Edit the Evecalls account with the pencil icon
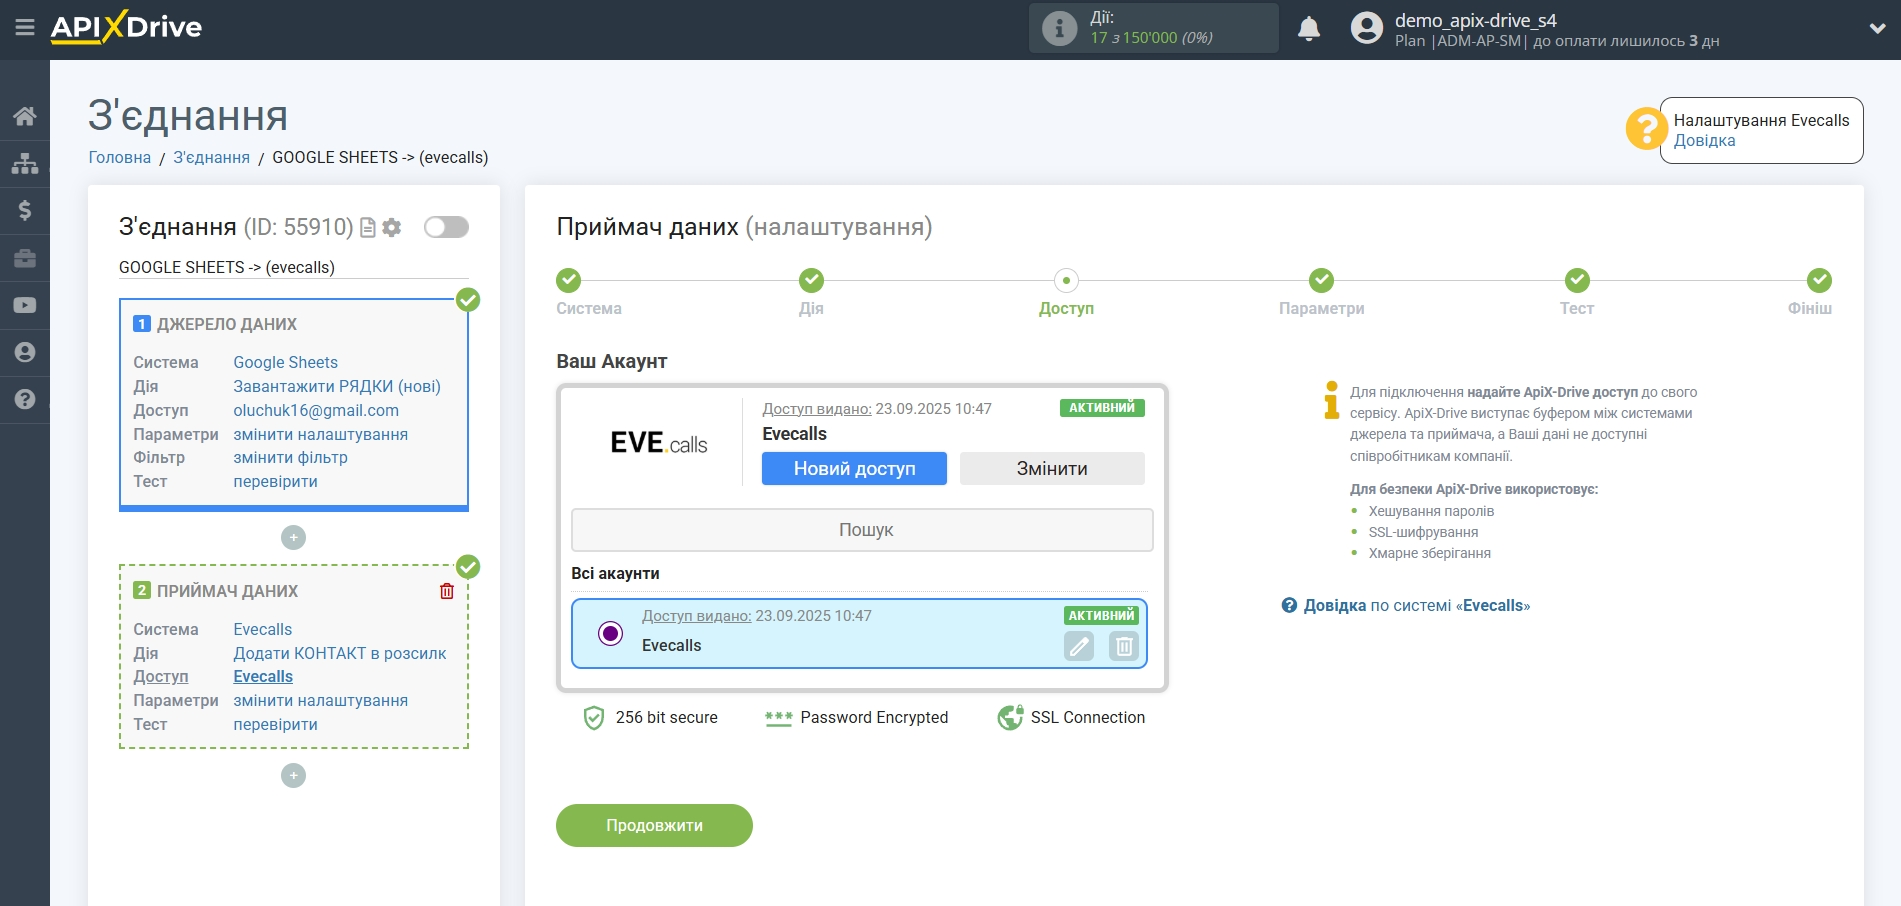Viewport: 1901px width, 906px height. [1079, 646]
